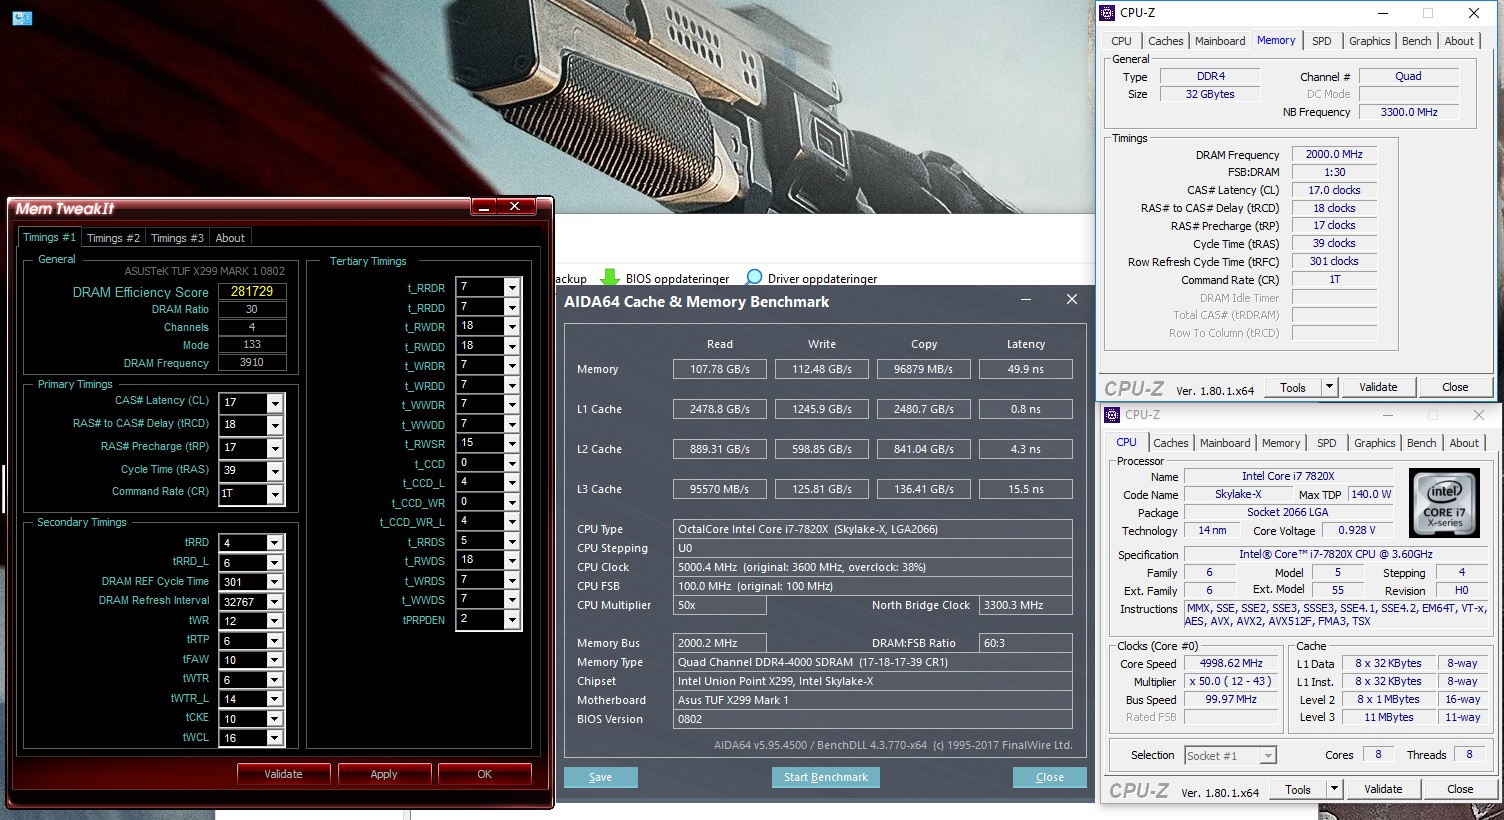Viewport: 1504px width, 820px height.
Task: Open Mainboard tab in lower CPU-Z window
Action: coord(1225,443)
